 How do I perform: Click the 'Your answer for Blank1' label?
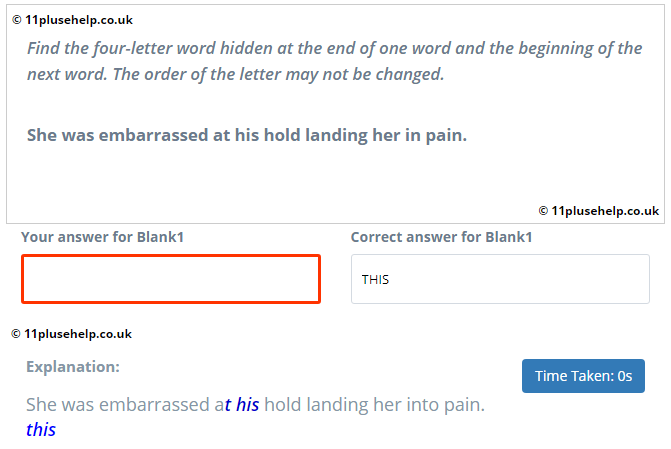coord(102,237)
